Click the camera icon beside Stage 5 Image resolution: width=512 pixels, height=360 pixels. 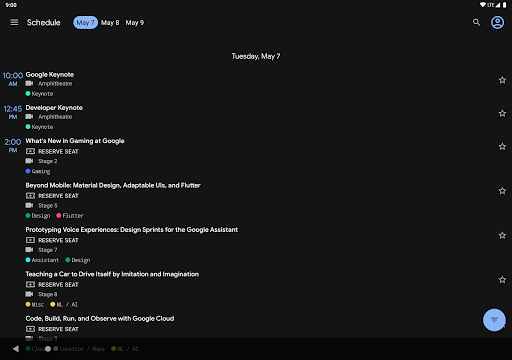click(x=29, y=205)
